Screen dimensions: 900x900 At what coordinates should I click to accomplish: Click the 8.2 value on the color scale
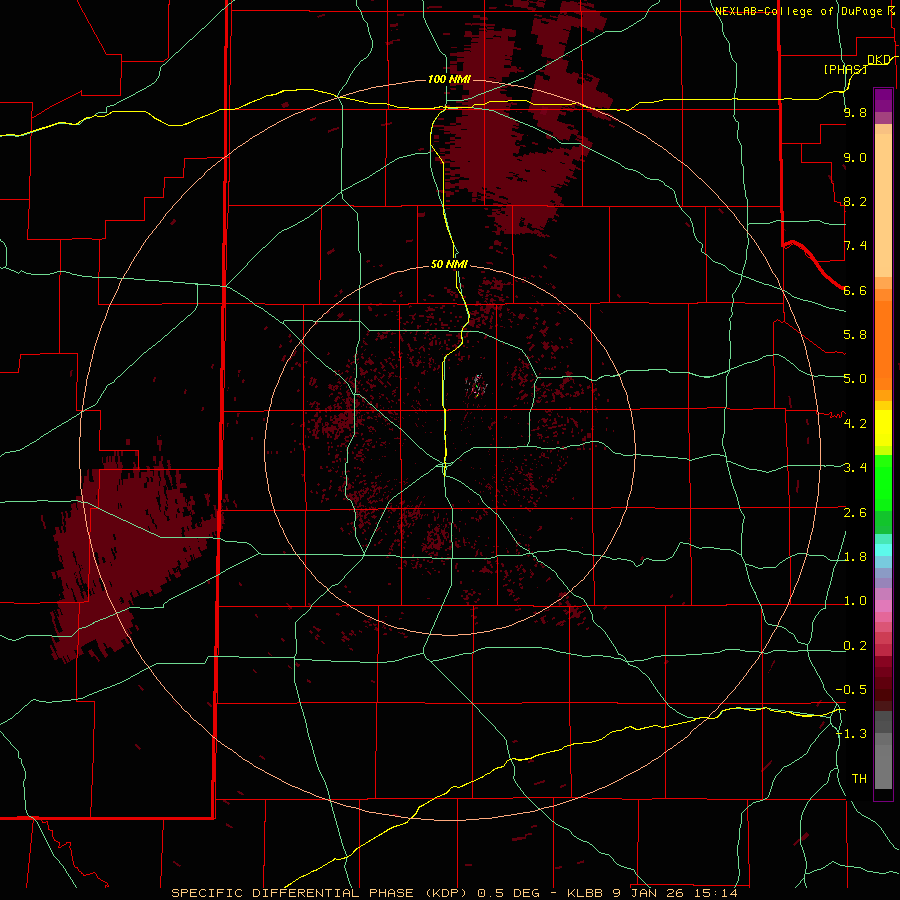tap(855, 201)
